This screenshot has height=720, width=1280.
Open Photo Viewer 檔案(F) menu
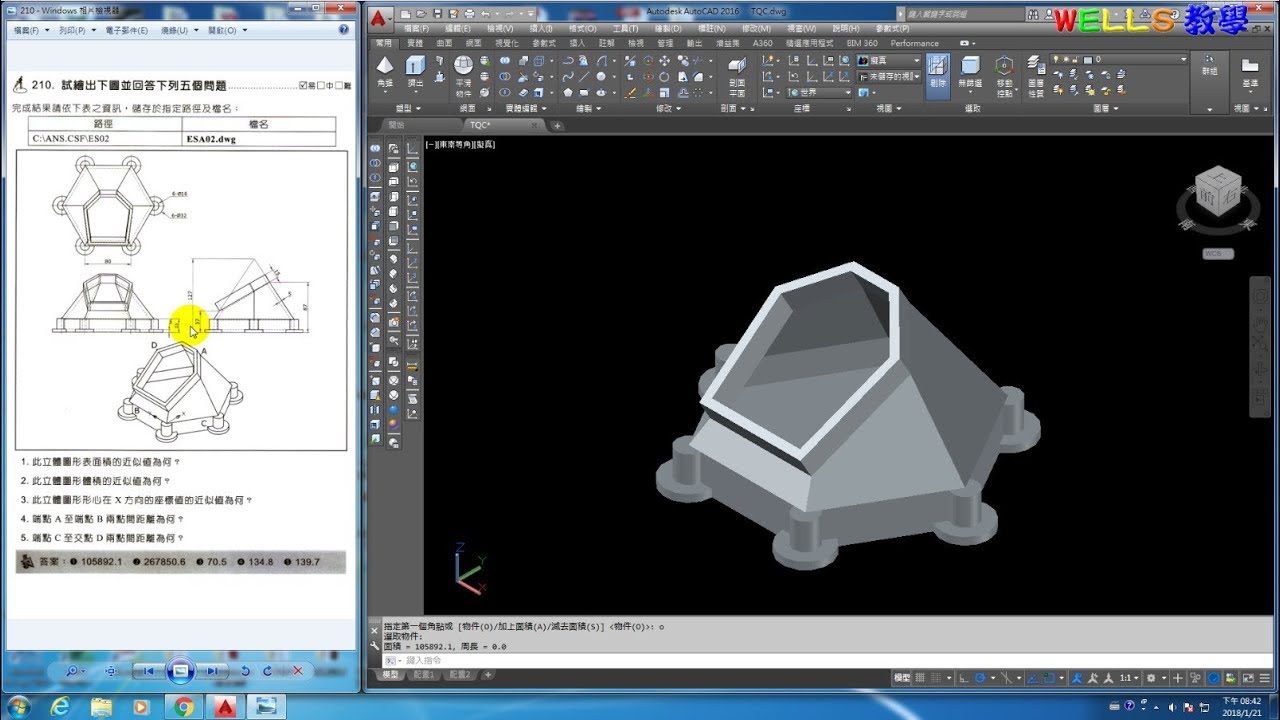point(32,31)
